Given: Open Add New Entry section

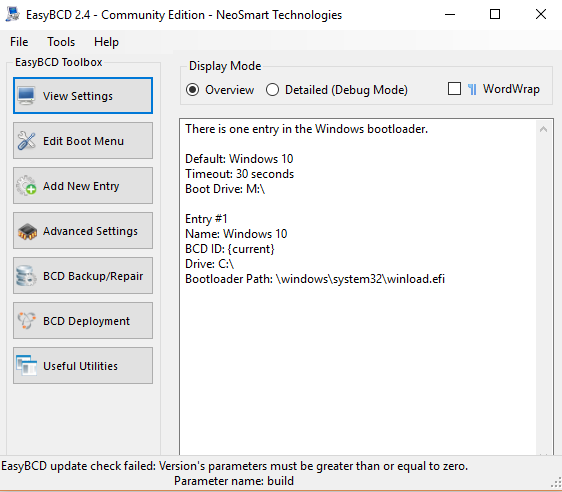Looking at the screenshot, I should 83,186.
